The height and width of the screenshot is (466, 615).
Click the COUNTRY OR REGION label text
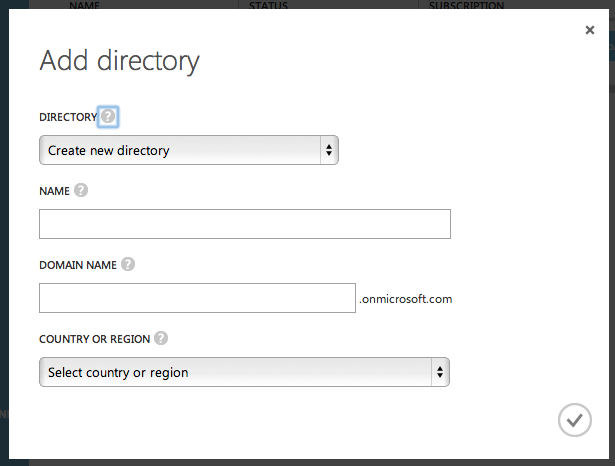click(95, 339)
